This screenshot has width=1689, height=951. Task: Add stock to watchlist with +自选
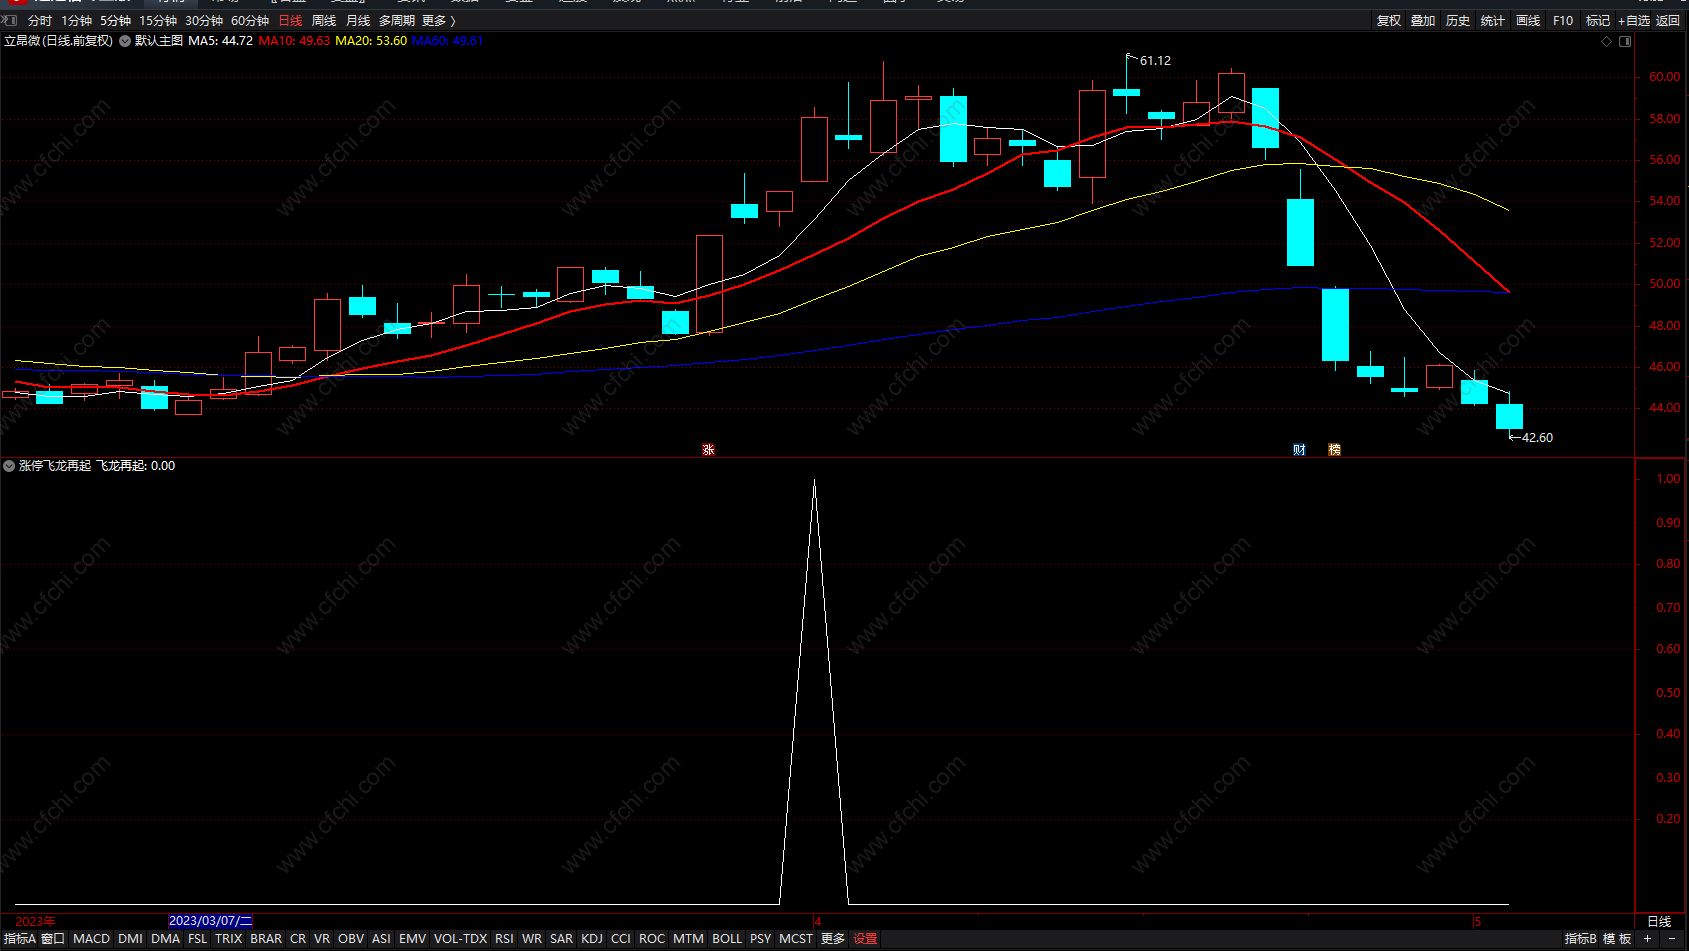tap(1634, 21)
